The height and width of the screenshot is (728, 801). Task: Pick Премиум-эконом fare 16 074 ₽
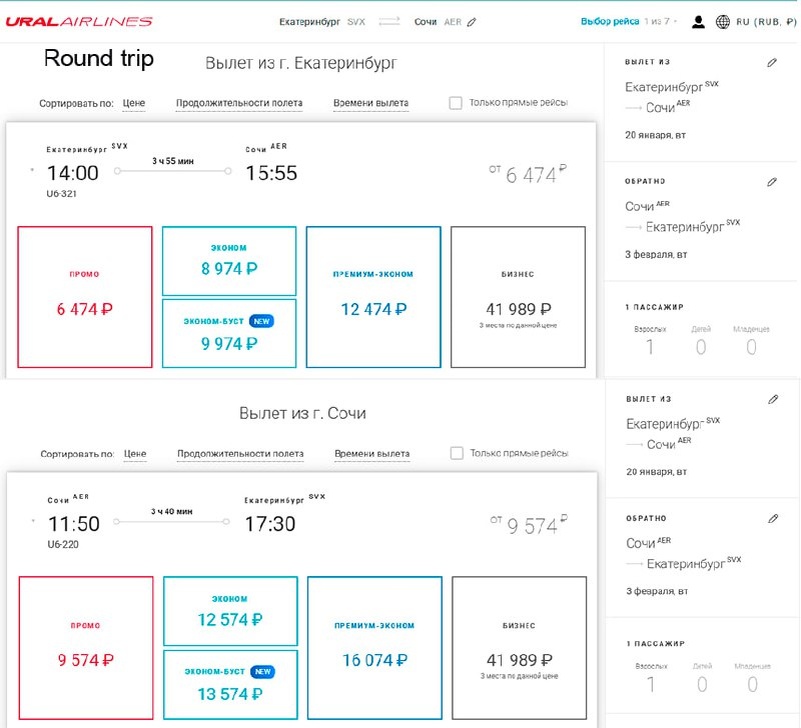pyautogui.click(x=373, y=647)
